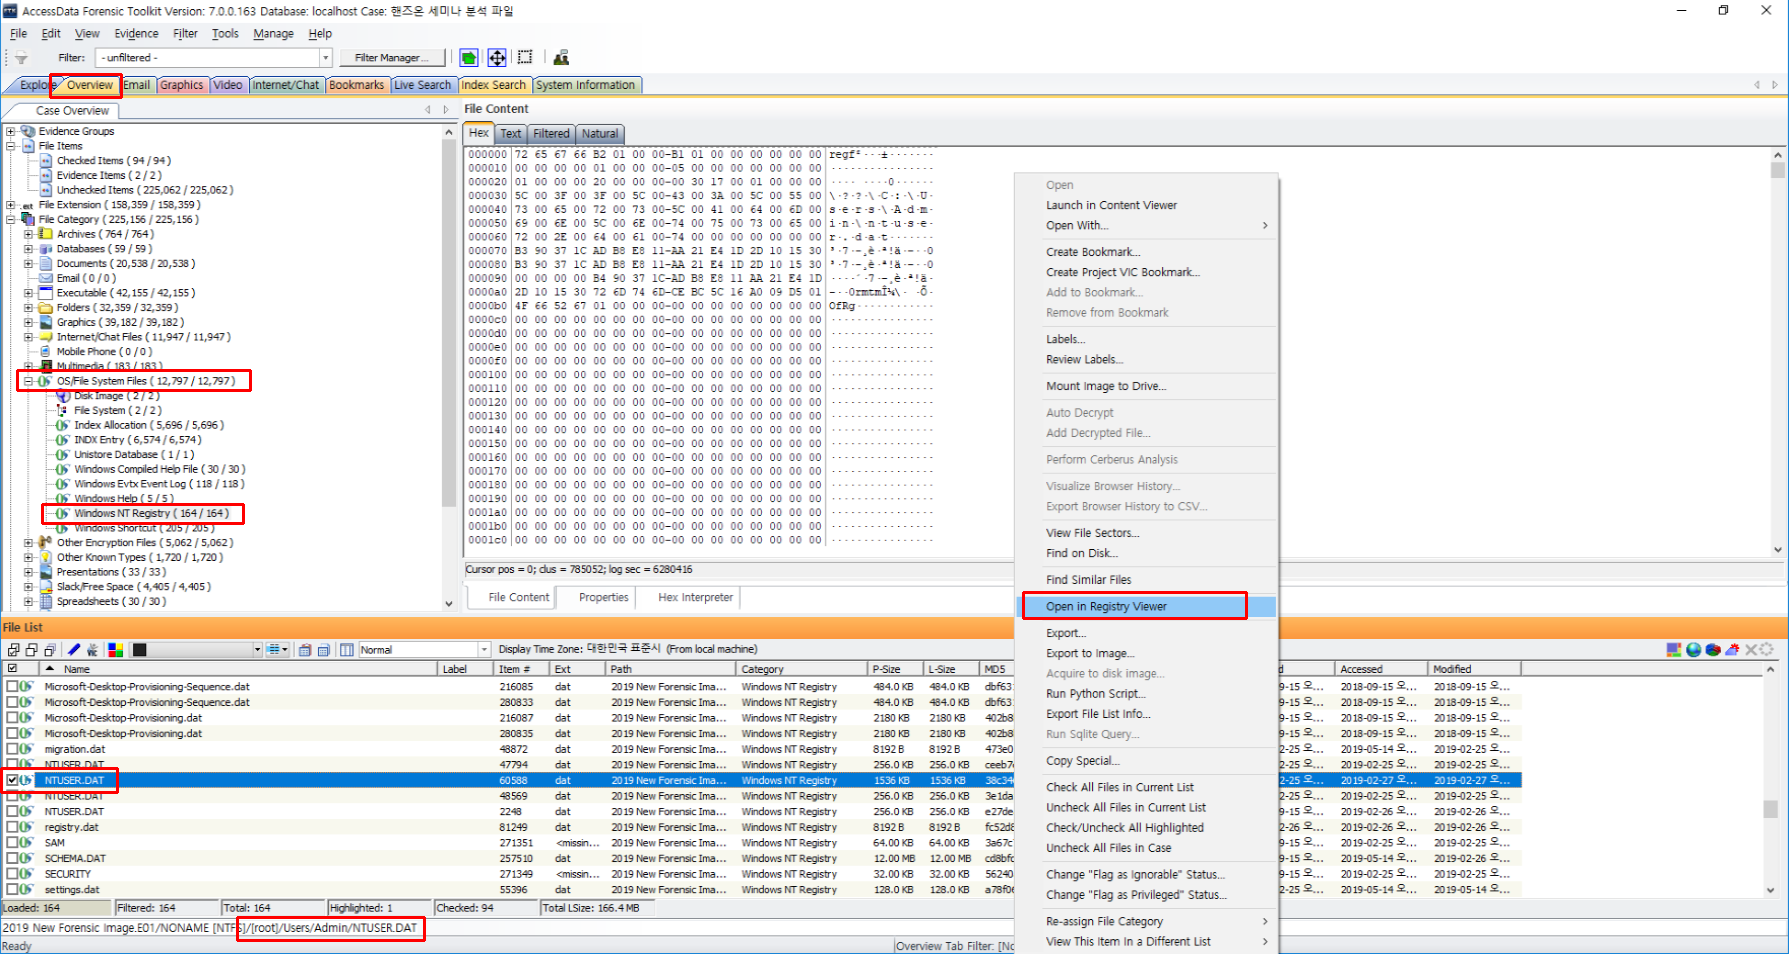
Task: Click the blue pen label icon
Action: pos(74,650)
